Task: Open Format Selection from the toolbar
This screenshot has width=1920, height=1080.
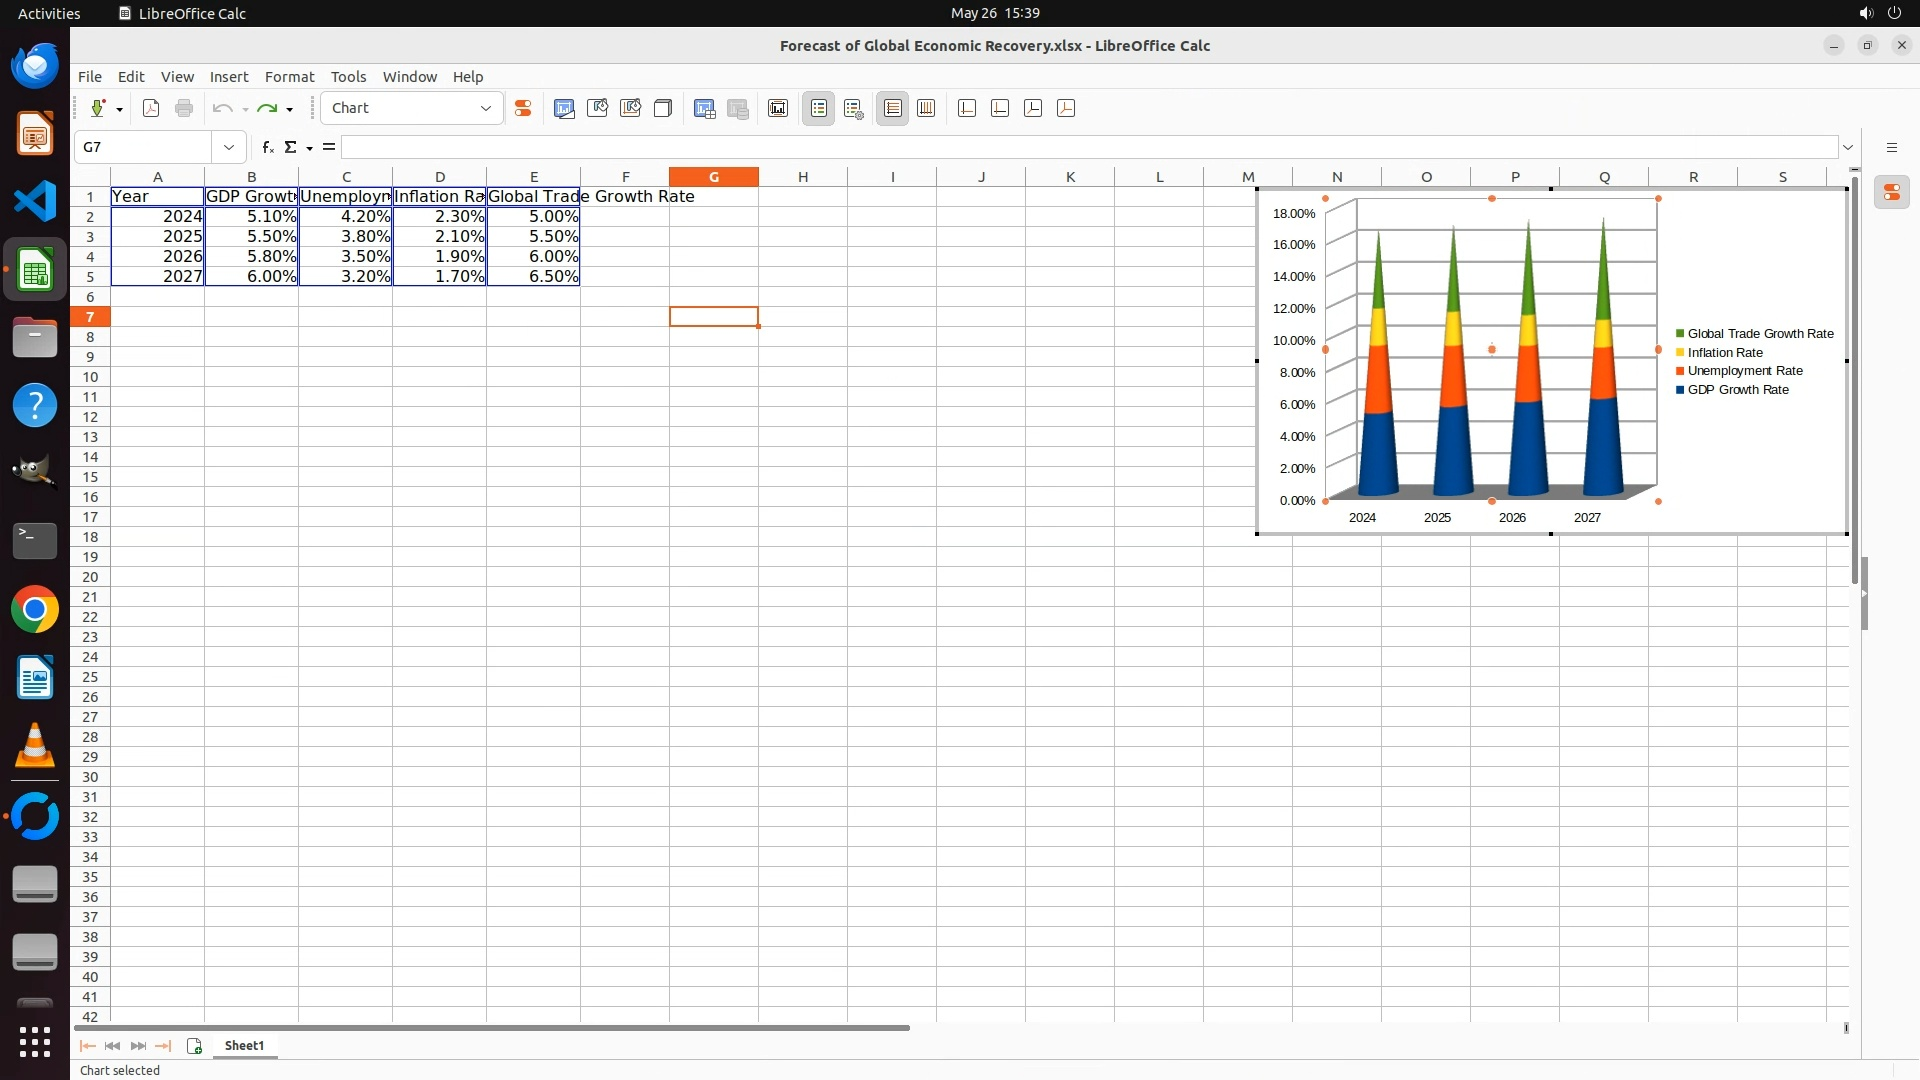Action: click(x=522, y=108)
